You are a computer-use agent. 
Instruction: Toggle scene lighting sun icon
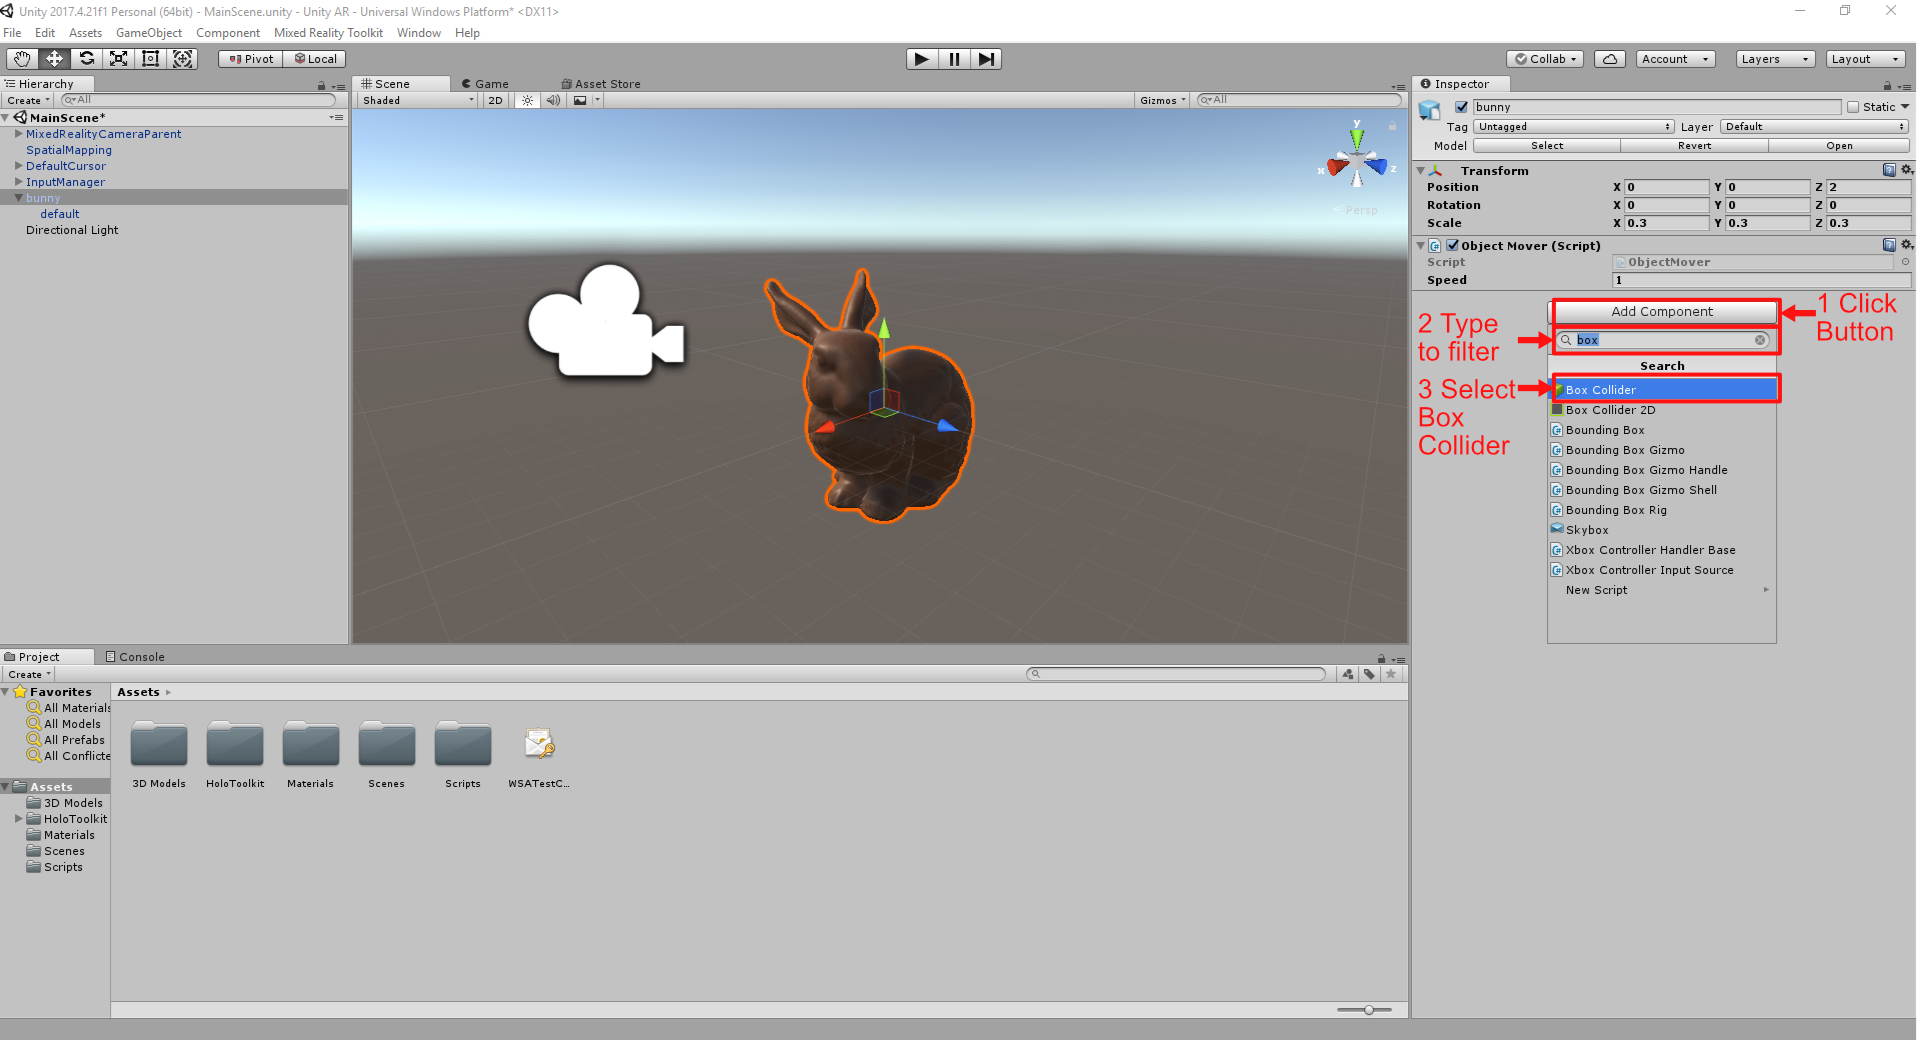coord(527,100)
